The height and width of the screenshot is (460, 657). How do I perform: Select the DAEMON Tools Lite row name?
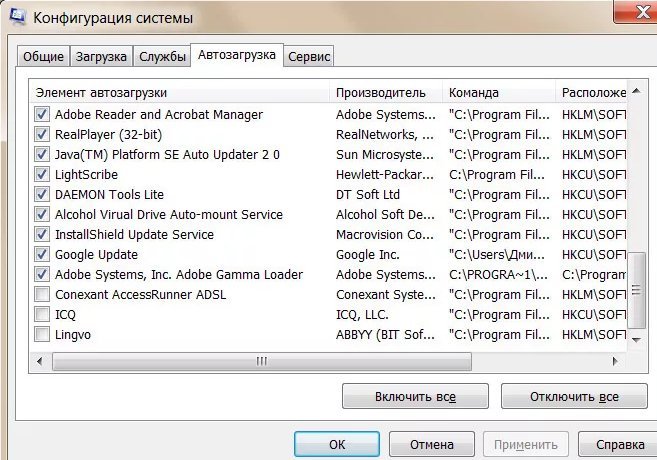[109, 194]
